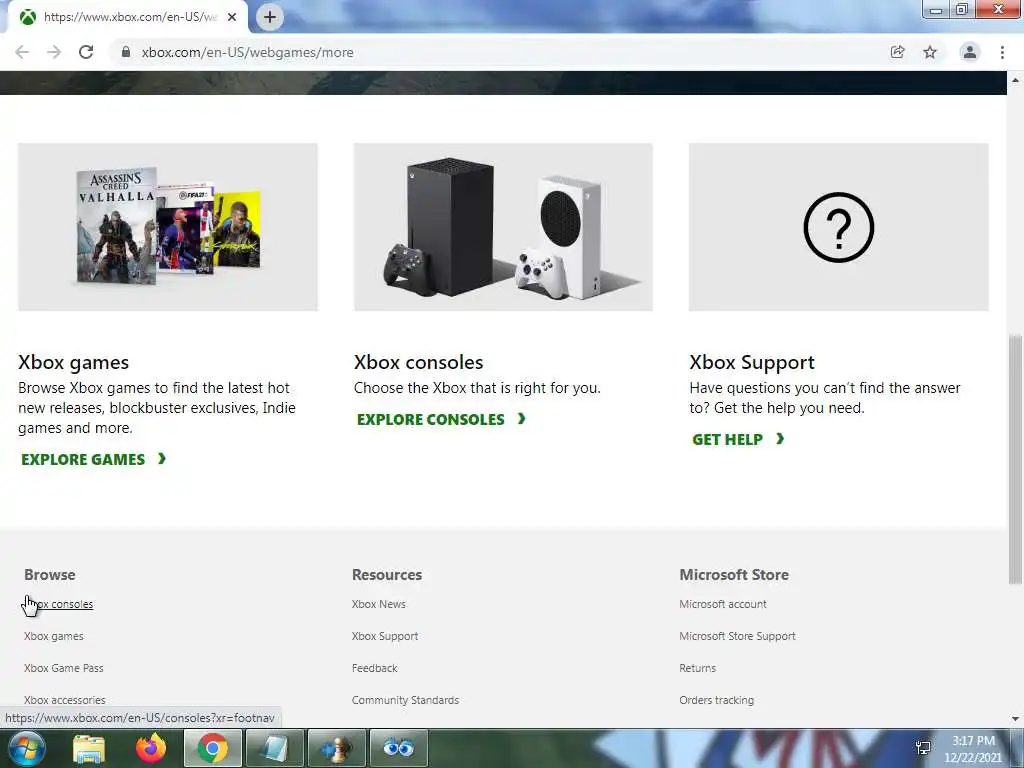Open the Returns footer link
Image resolution: width=1024 pixels, height=768 pixels.
tap(697, 668)
